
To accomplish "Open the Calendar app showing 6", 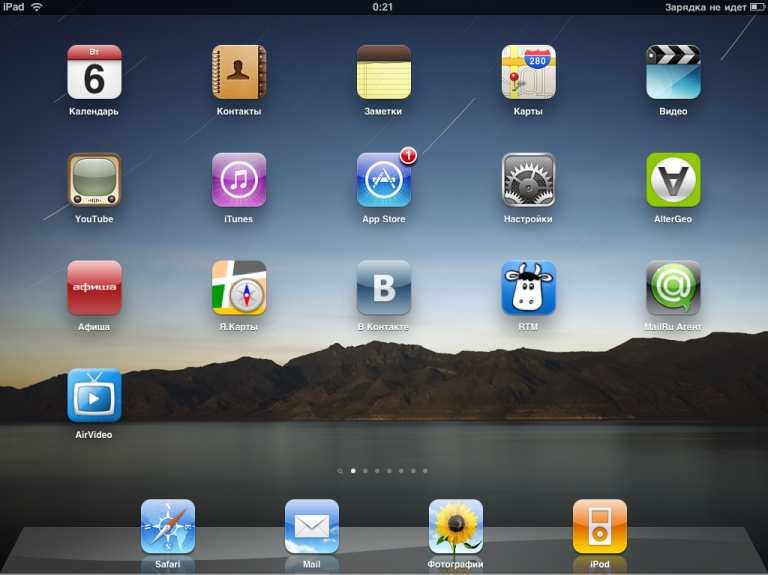I will [94, 72].
